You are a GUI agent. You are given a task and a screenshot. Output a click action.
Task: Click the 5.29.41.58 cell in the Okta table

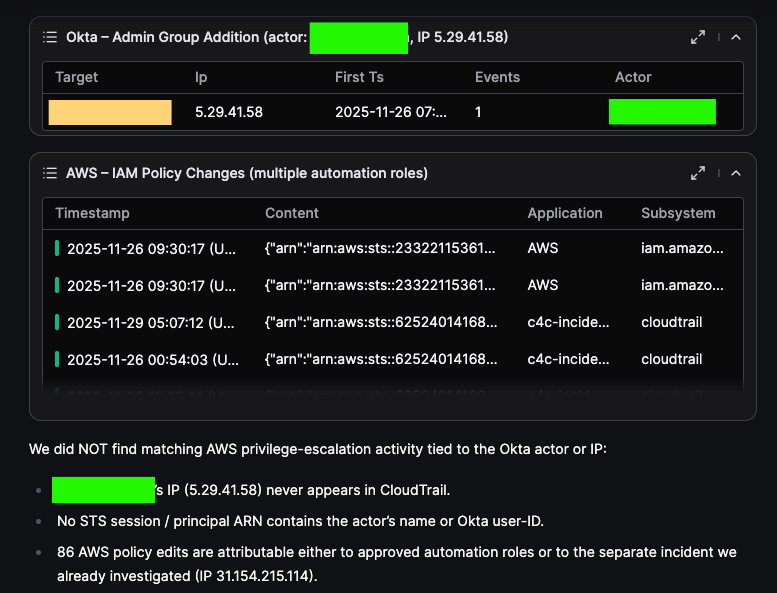coord(229,112)
